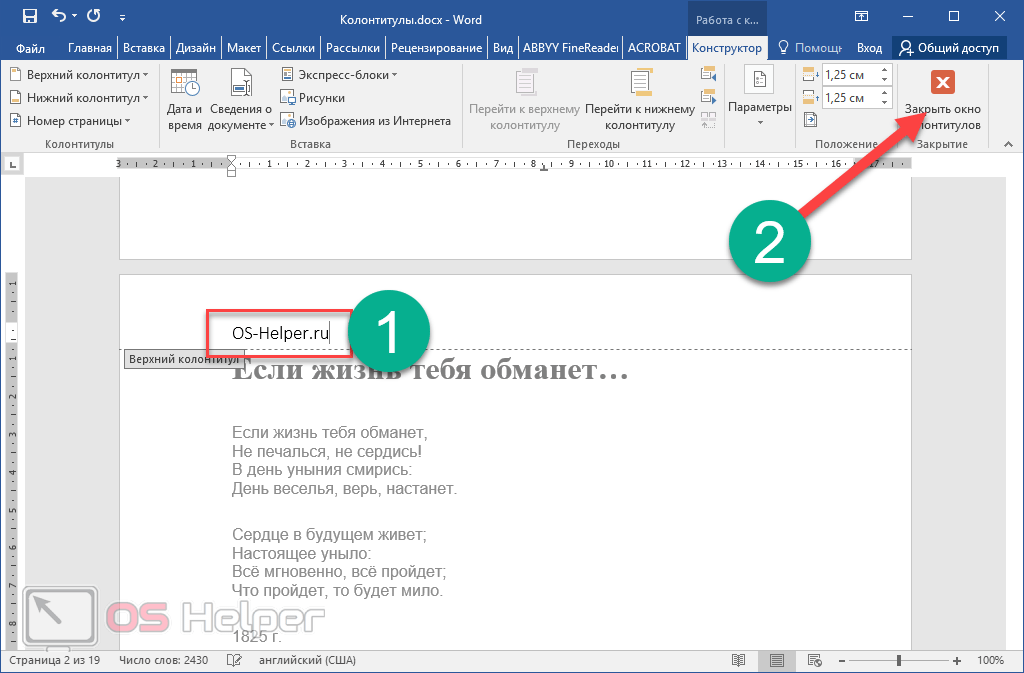Screen dimensions: 1024x673
Task: Switch to the Рецензирование tab
Action: [x=437, y=47]
